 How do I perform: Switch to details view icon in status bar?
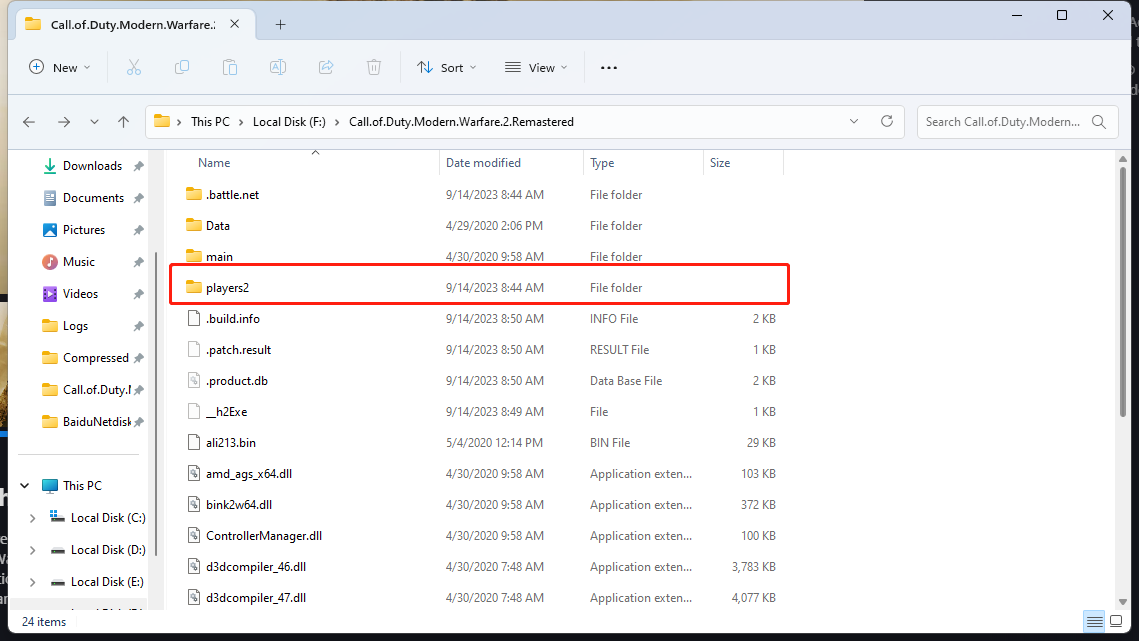click(1094, 621)
